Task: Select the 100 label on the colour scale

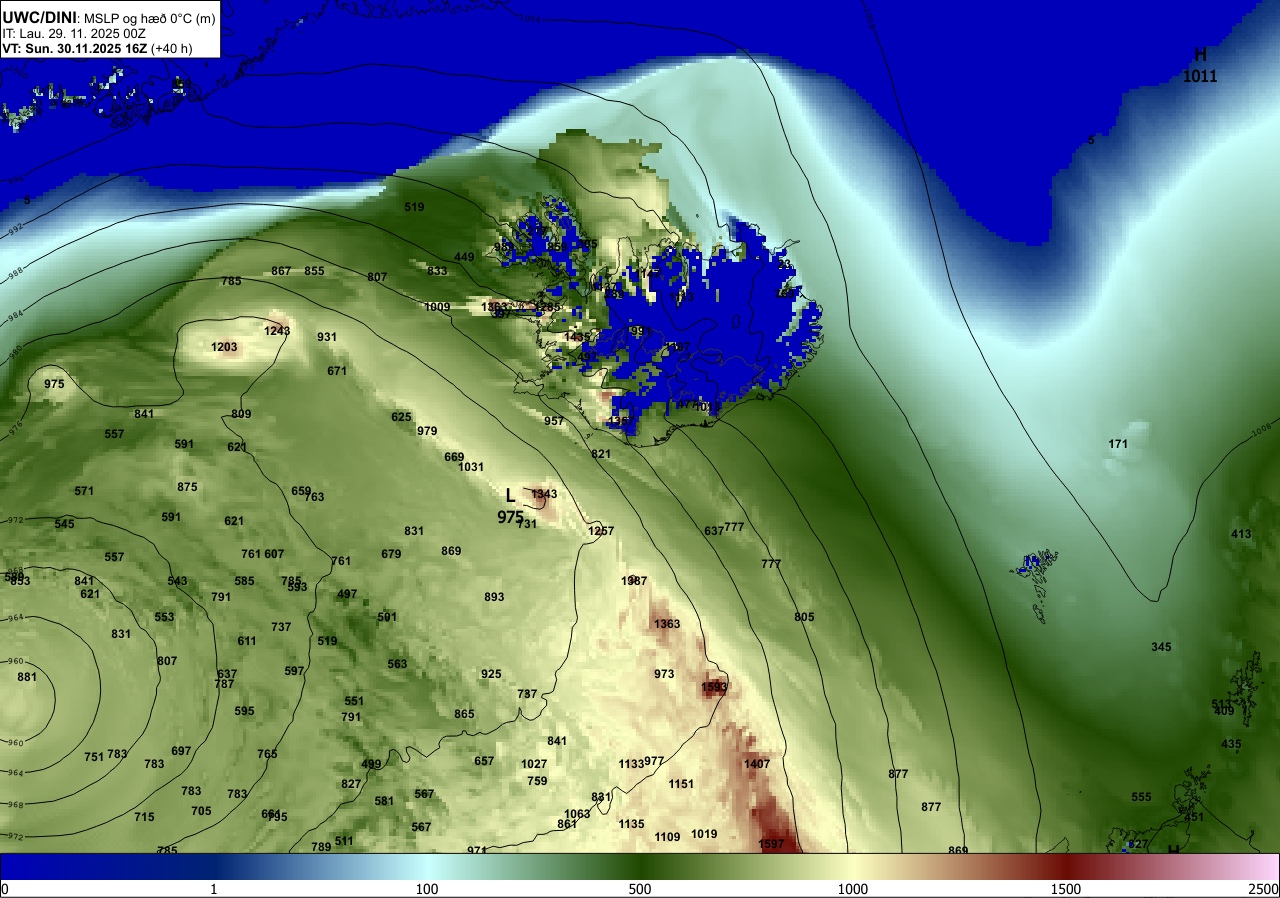Action: pos(427,889)
